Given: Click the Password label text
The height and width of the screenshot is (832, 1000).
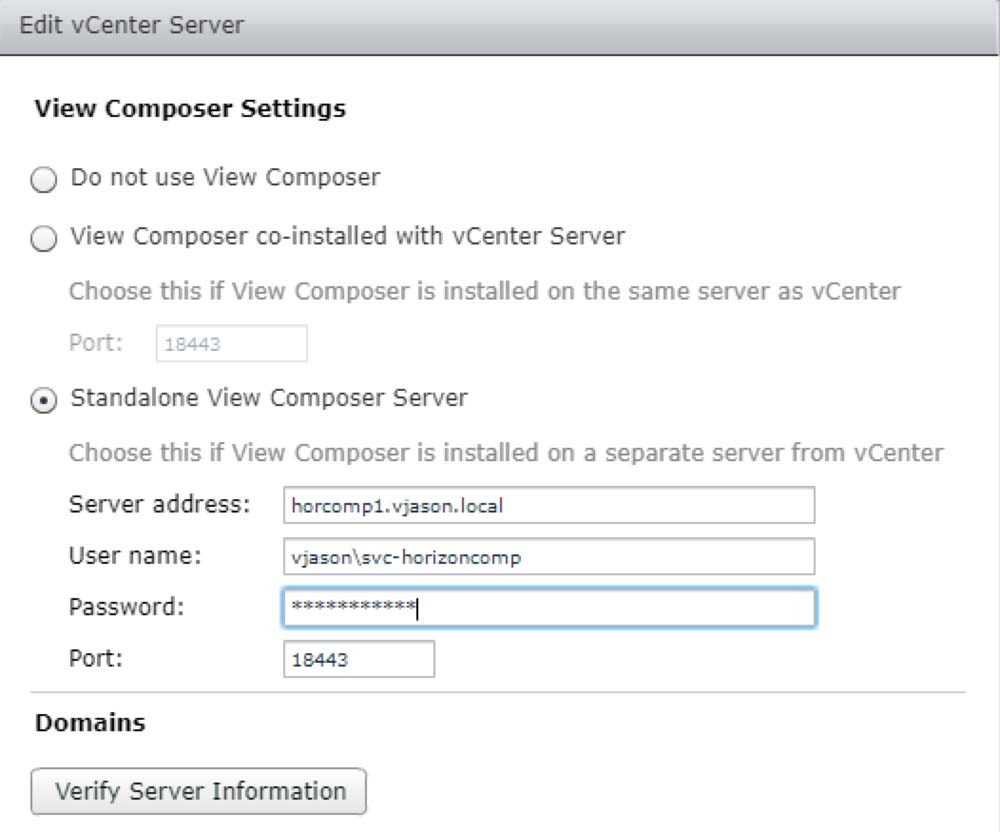Looking at the screenshot, I should tap(126, 607).
